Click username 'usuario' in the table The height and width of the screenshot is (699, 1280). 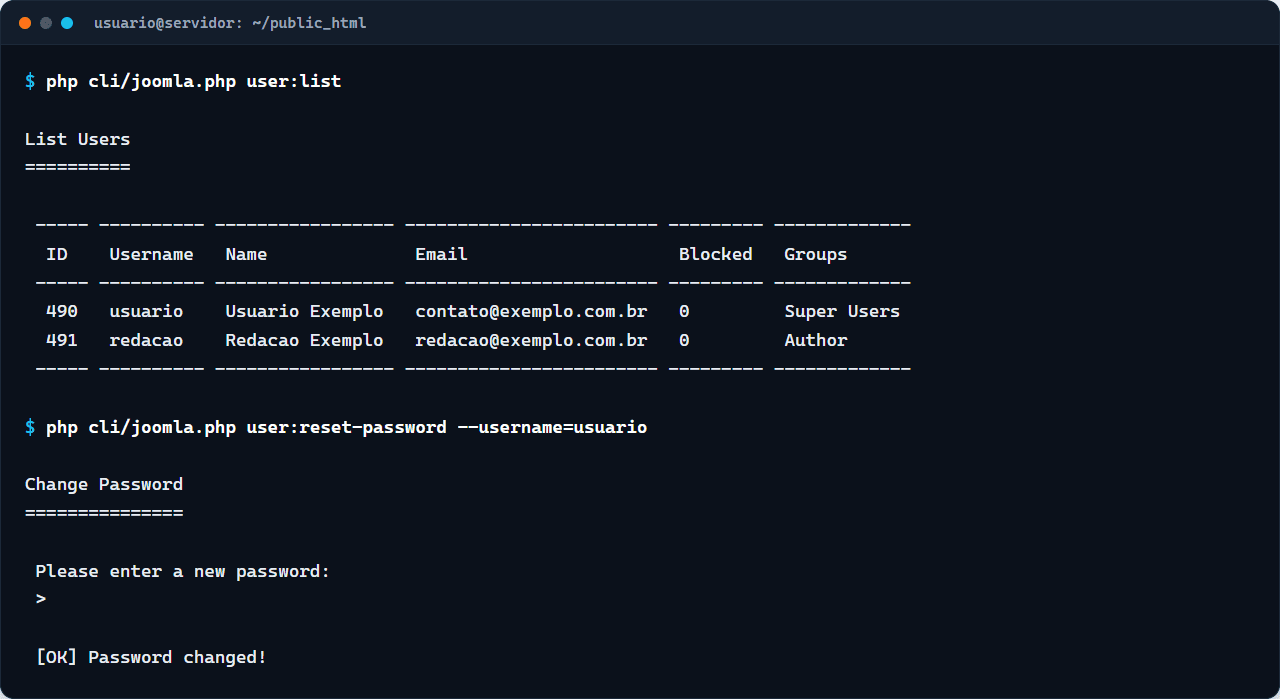[146, 311]
